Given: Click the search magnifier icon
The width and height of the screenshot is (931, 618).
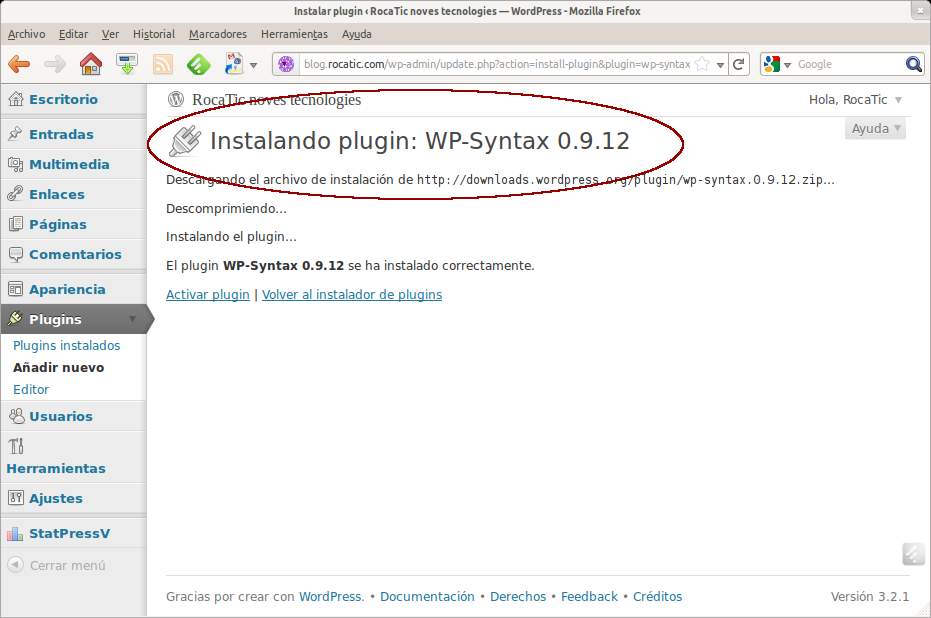Looking at the screenshot, I should point(914,64).
